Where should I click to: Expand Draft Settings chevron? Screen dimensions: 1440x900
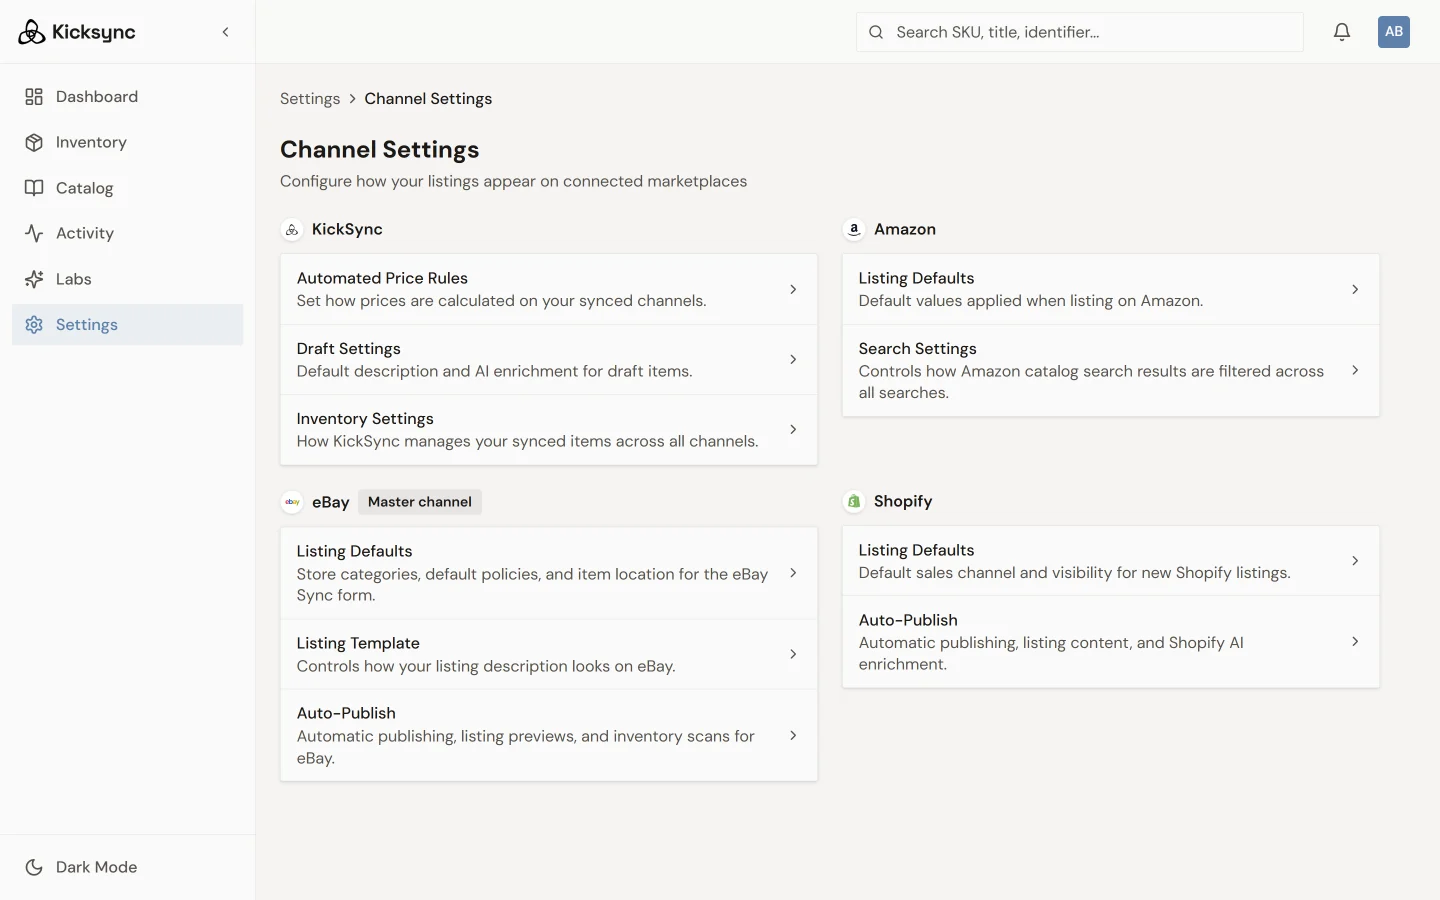(793, 359)
